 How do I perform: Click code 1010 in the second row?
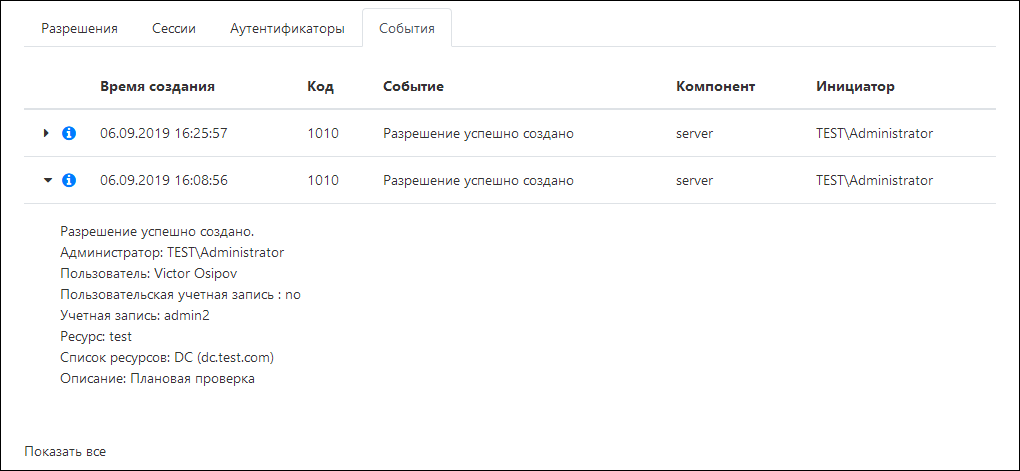click(323, 181)
